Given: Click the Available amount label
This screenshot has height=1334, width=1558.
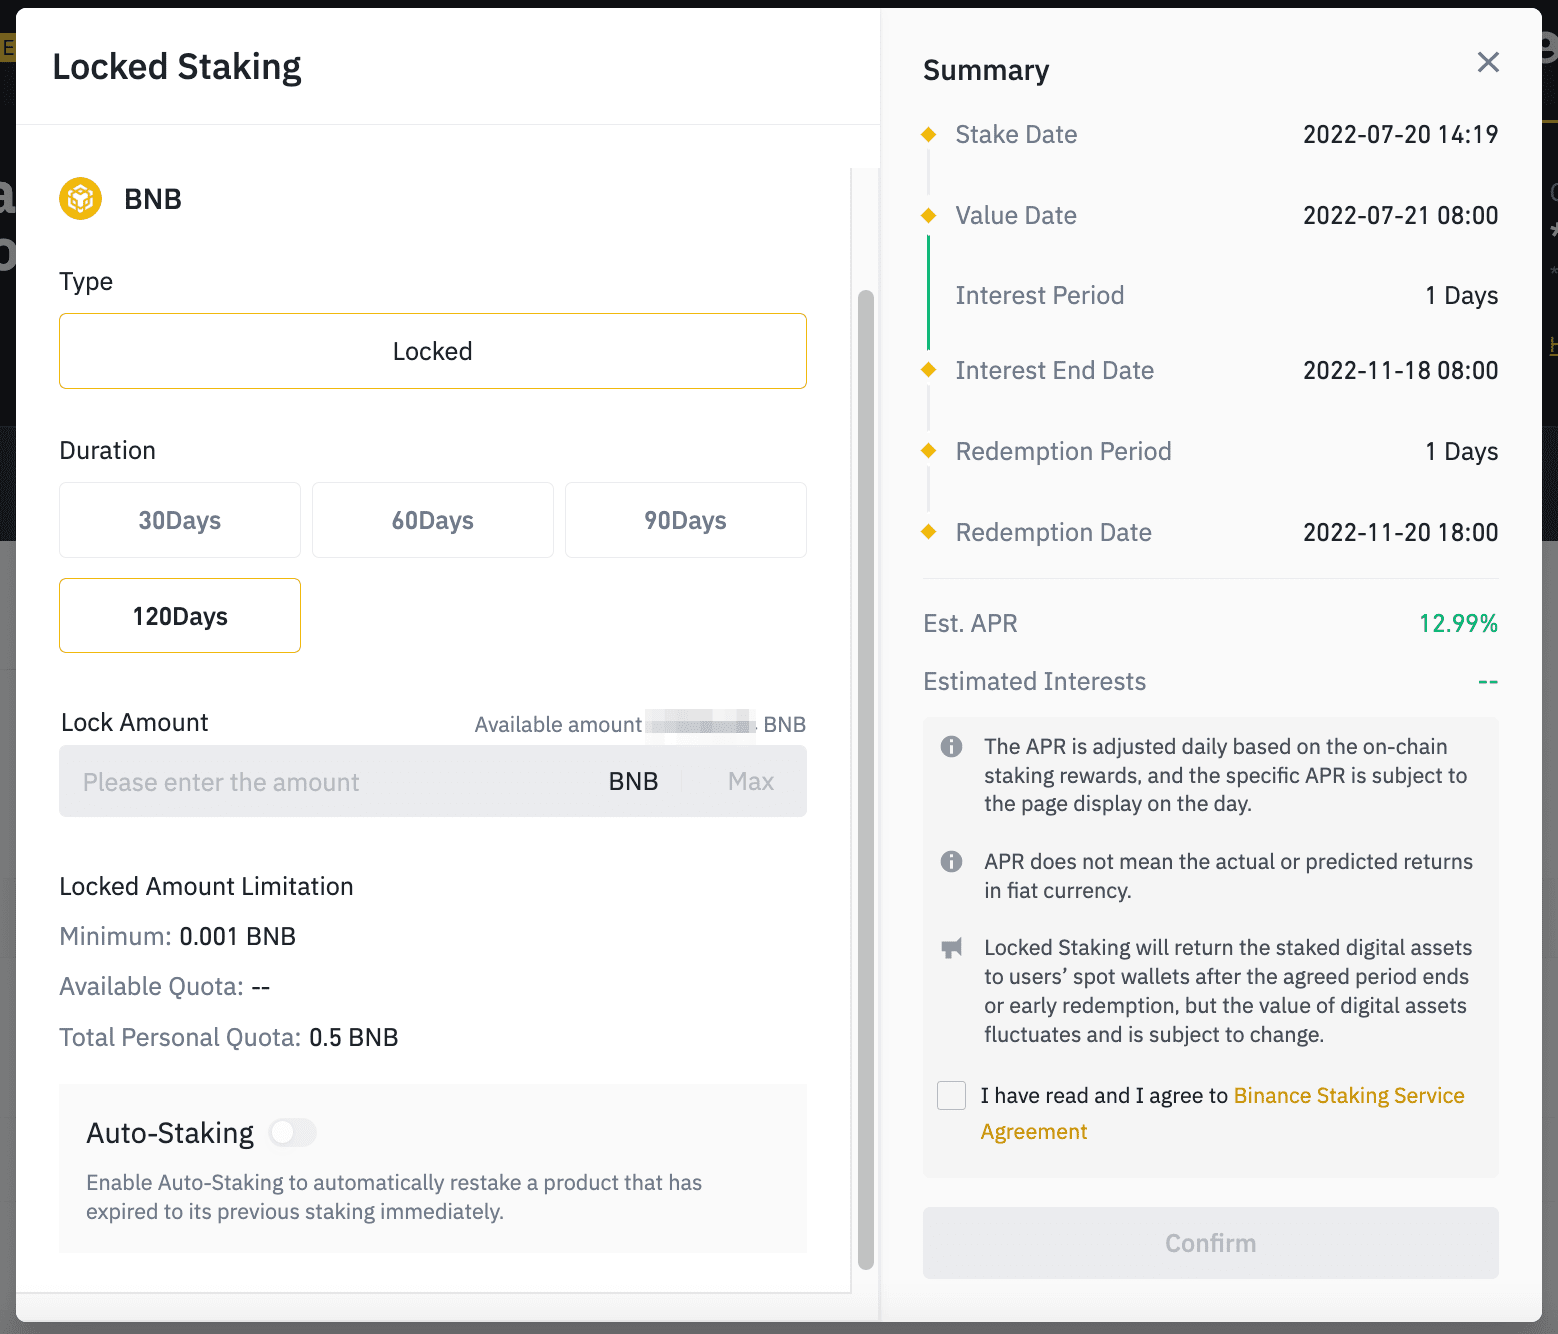Looking at the screenshot, I should 558,724.
